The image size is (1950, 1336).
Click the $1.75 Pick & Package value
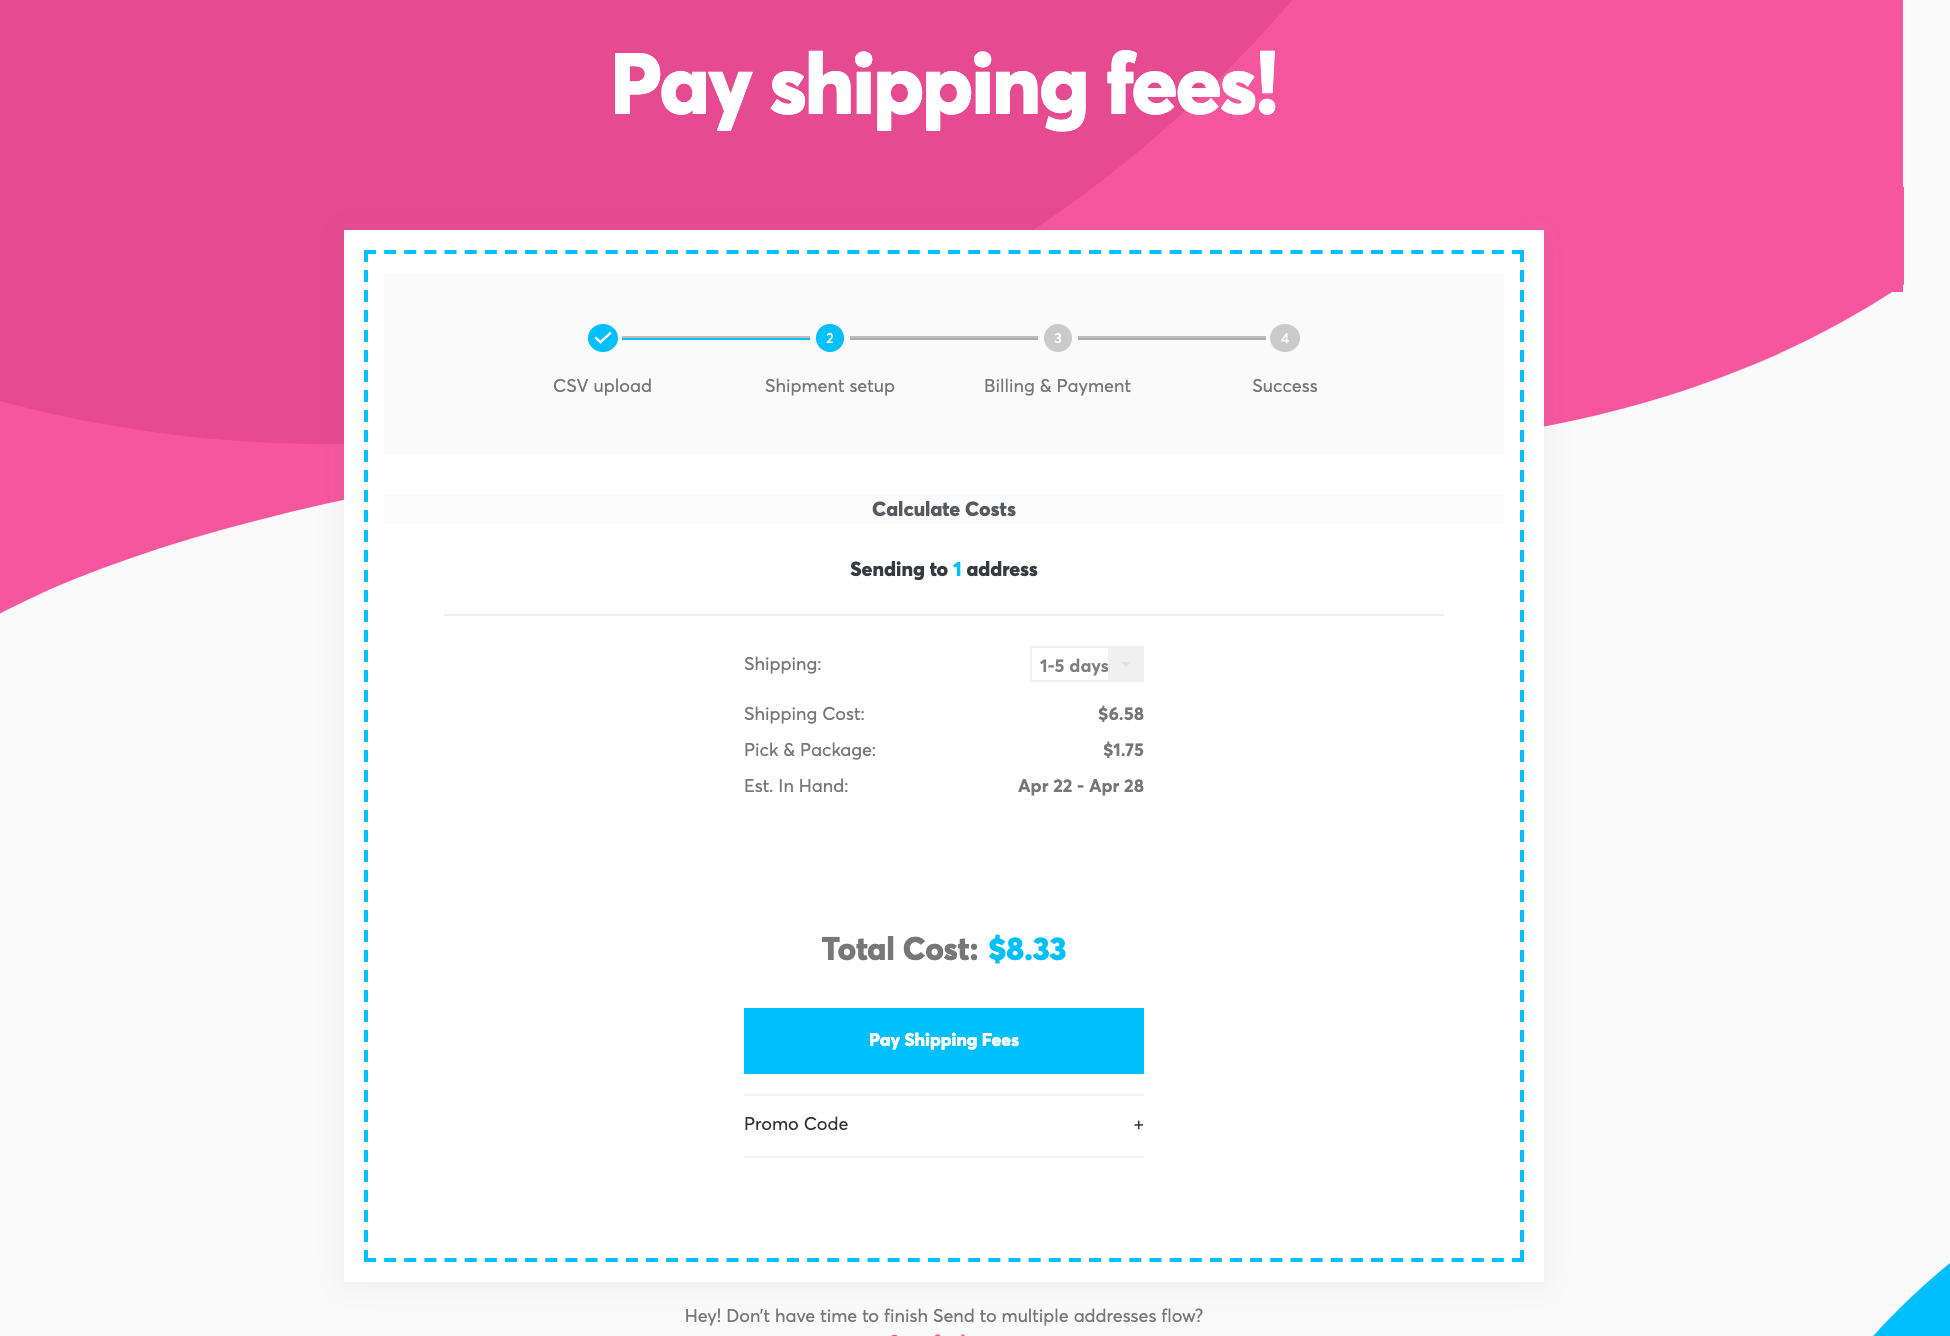click(x=1123, y=750)
